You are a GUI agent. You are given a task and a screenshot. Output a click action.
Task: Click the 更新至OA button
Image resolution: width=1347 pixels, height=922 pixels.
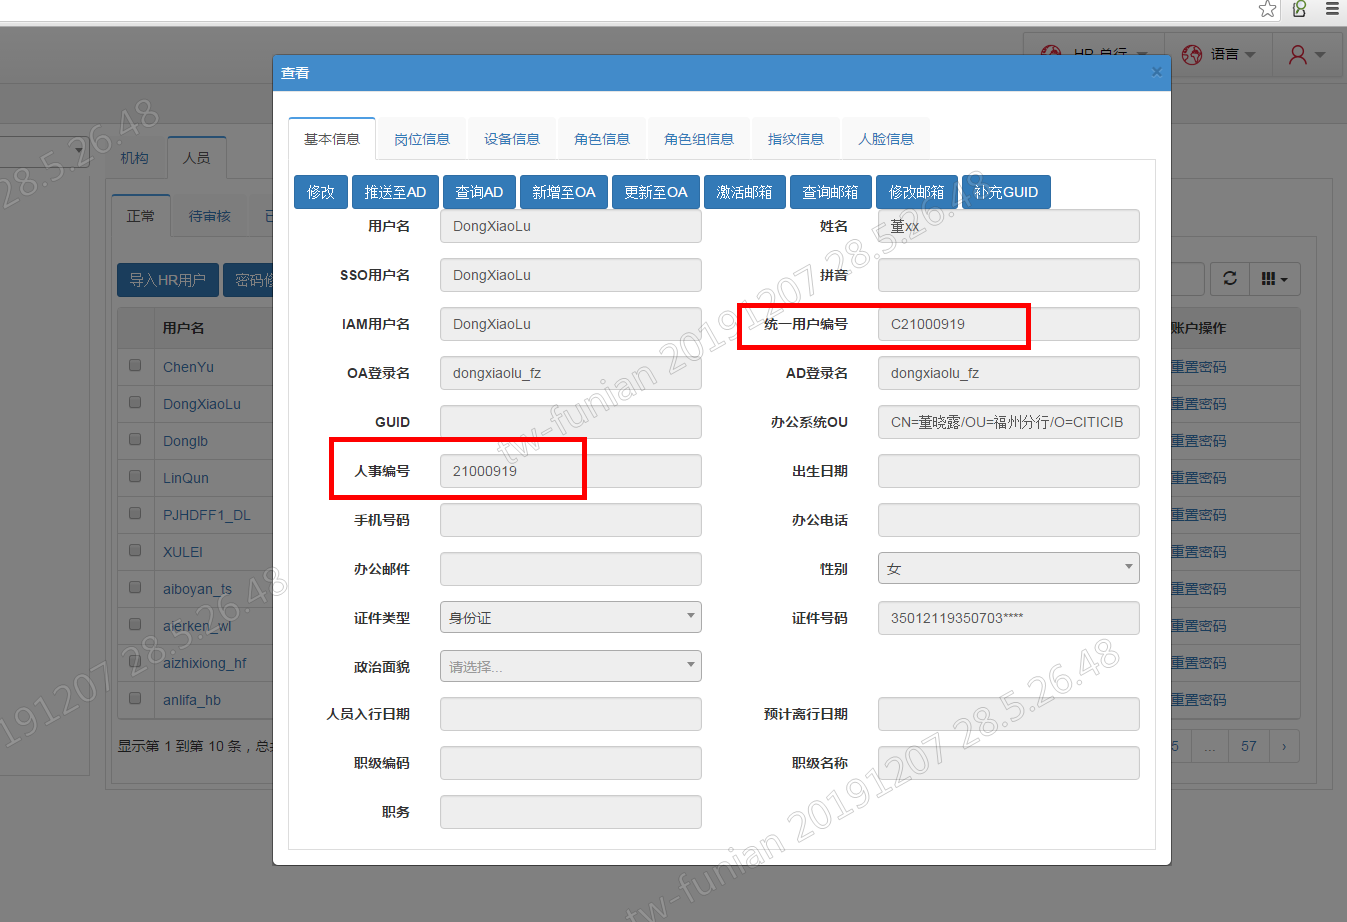click(x=656, y=192)
